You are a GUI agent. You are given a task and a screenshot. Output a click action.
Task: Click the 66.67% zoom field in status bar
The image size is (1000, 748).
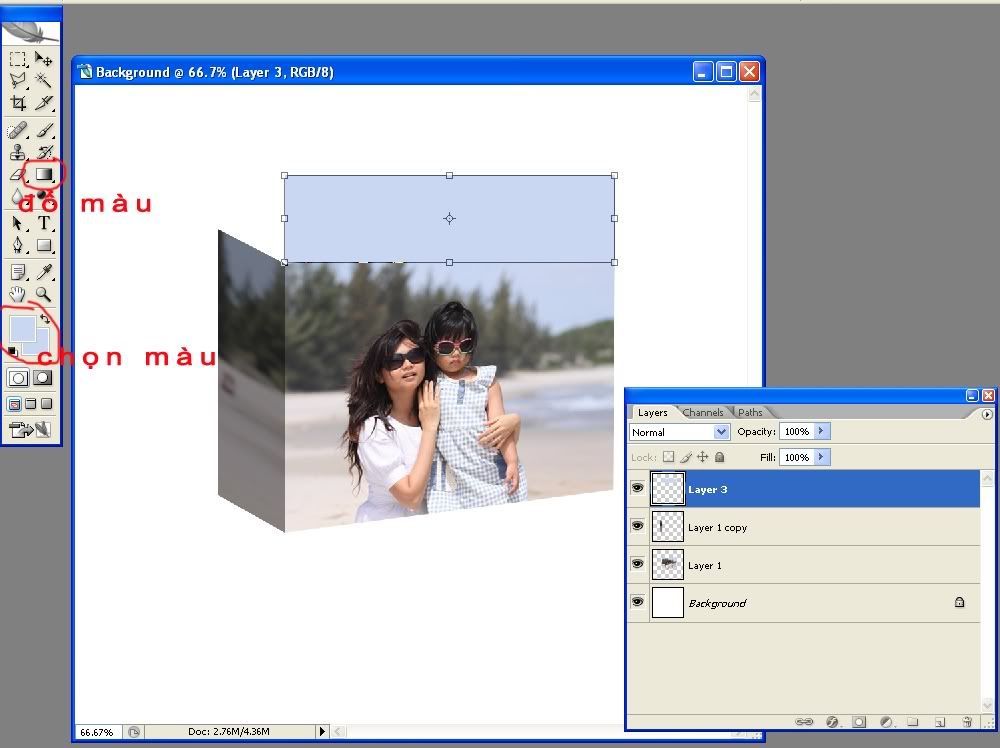click(x=97, y=732)
